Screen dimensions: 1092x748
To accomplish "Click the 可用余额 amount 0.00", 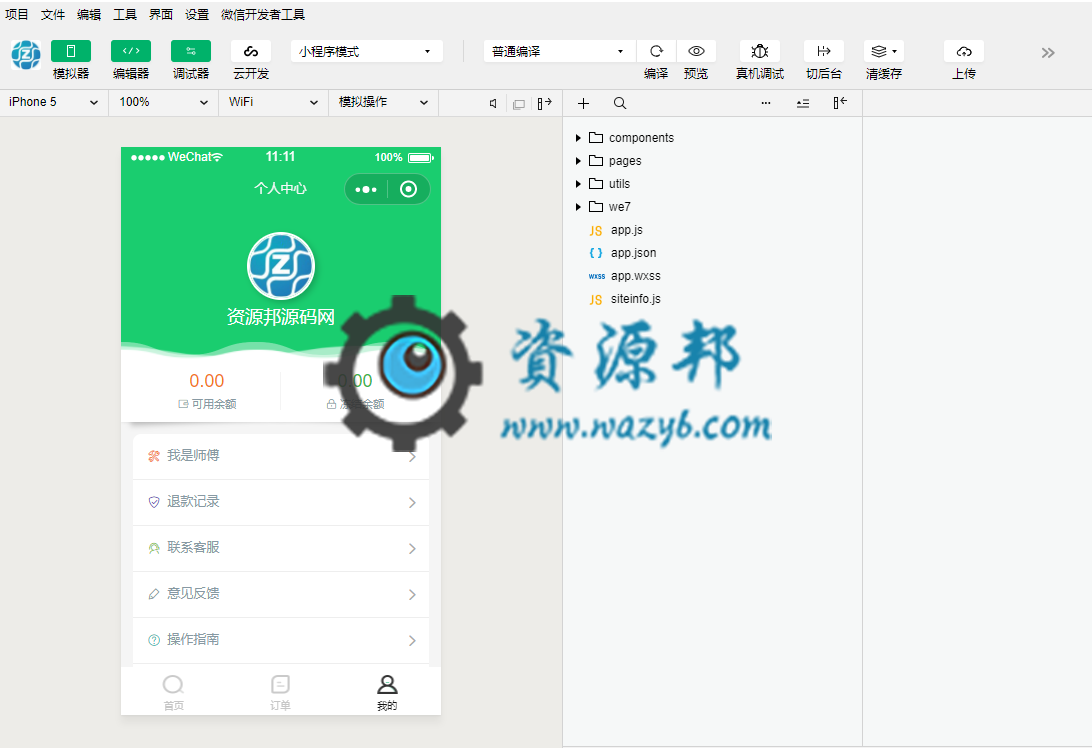I will [x=207, y=381].
